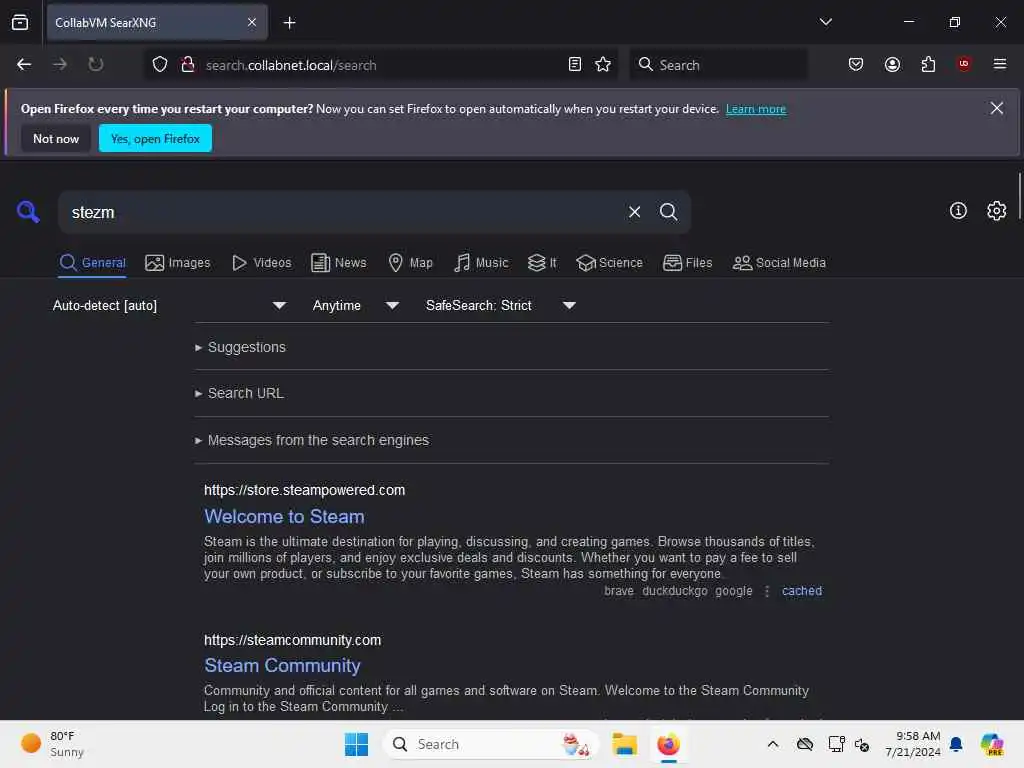
Task: Open the SearXNG about info icon
Action: click(958, 211)
